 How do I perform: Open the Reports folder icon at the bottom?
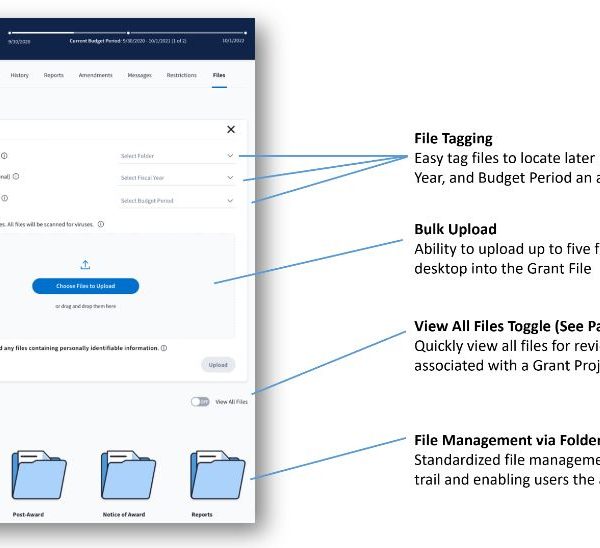[217, 473]
